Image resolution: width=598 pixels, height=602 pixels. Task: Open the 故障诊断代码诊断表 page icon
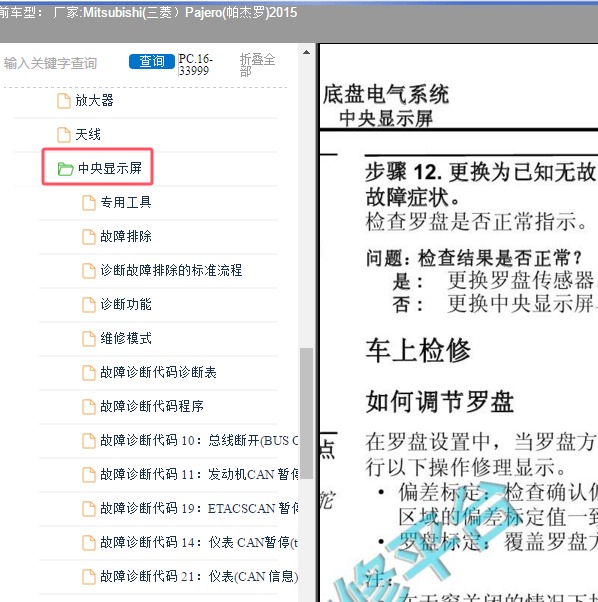[x=89, y=372]
